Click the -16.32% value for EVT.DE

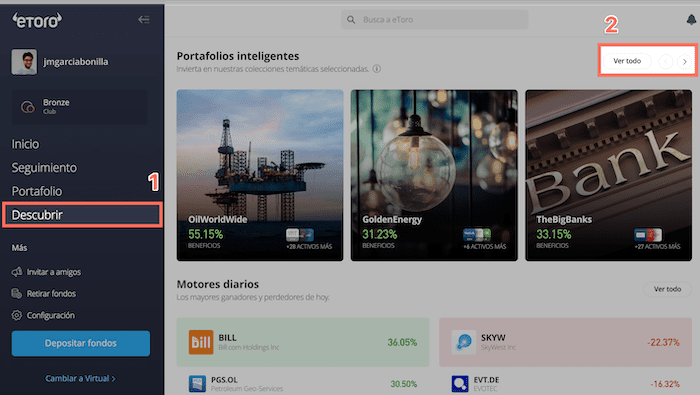665,384
